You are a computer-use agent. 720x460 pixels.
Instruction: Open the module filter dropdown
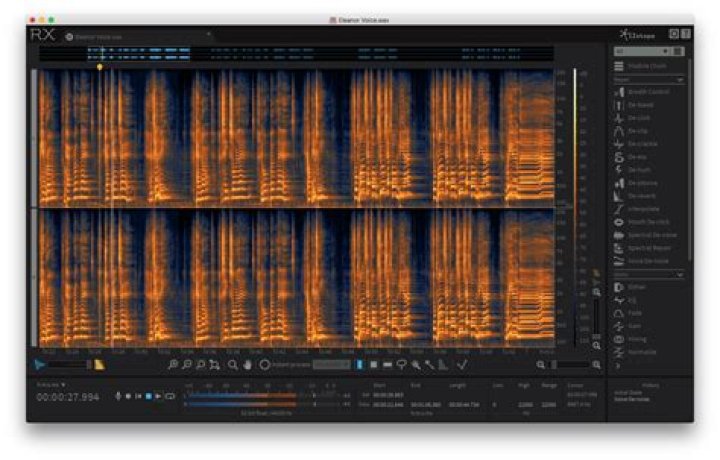641,51
